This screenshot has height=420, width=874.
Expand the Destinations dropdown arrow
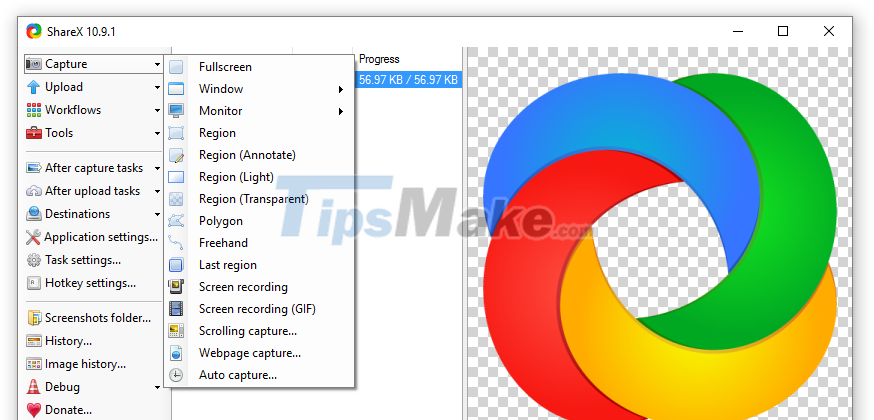pyautogui.click(x=157, y=214)
